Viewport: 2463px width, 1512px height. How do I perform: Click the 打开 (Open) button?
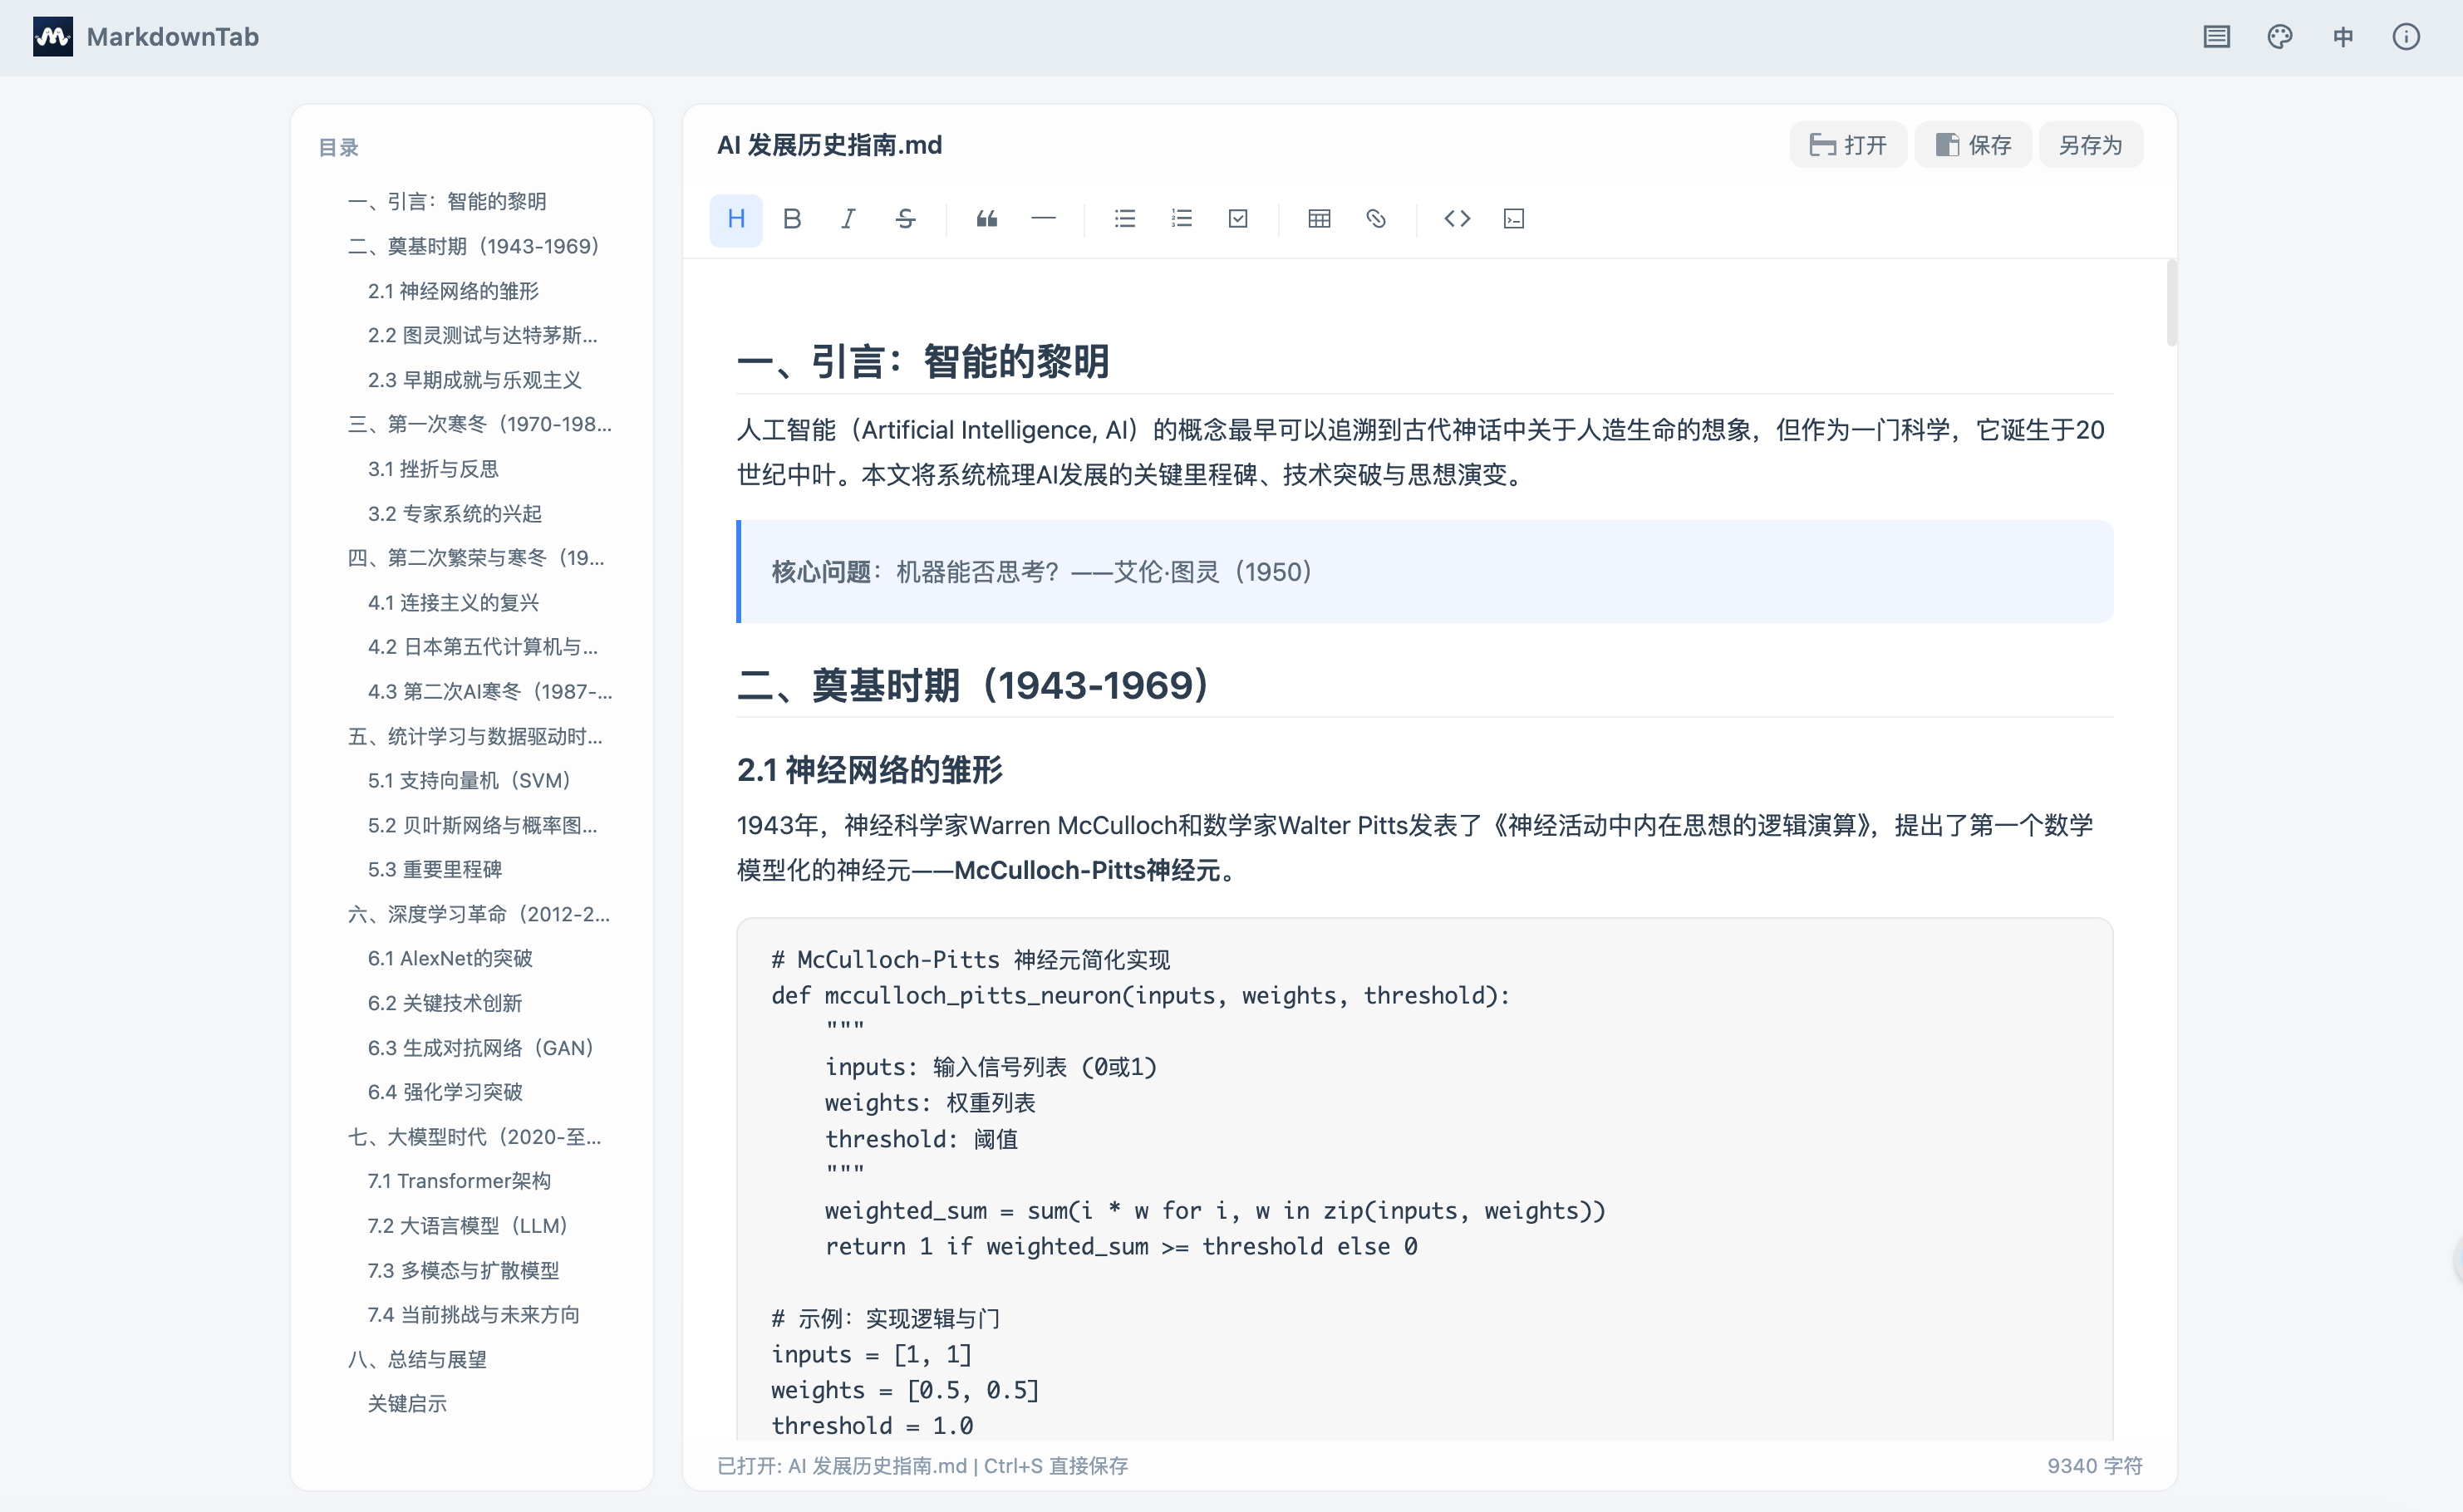tap(1848, 145)
